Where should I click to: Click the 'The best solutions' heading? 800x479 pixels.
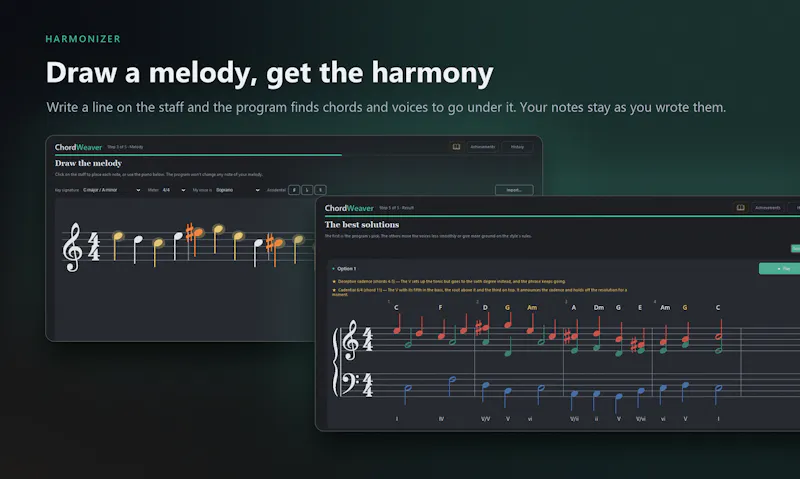pyautogui.click(x=362, y=224)
